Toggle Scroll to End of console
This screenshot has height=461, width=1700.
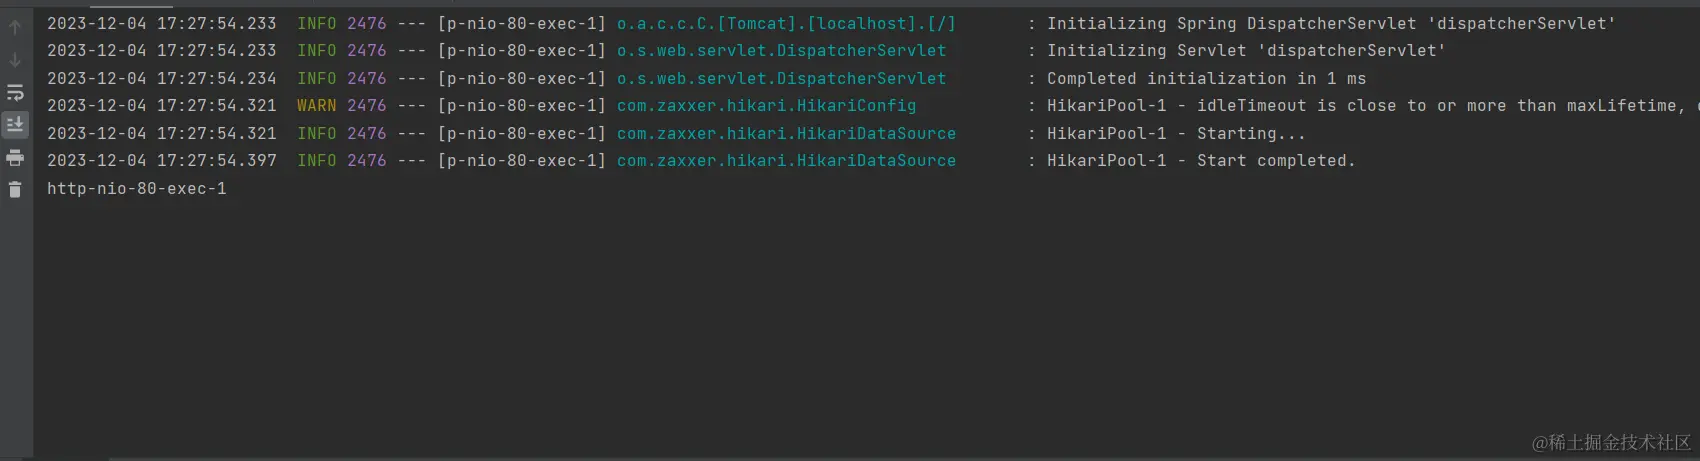coord(15,125)
